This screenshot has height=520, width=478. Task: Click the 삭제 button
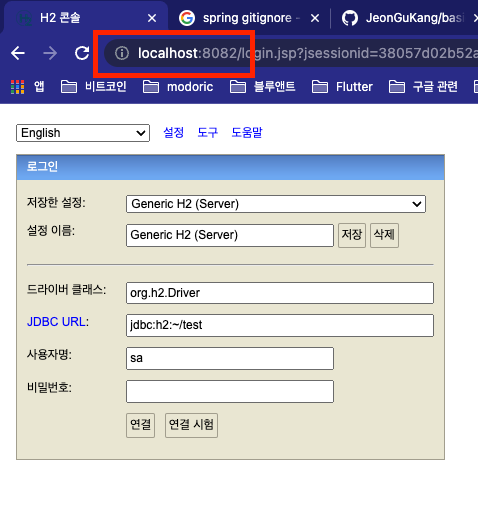click(384, 235)
